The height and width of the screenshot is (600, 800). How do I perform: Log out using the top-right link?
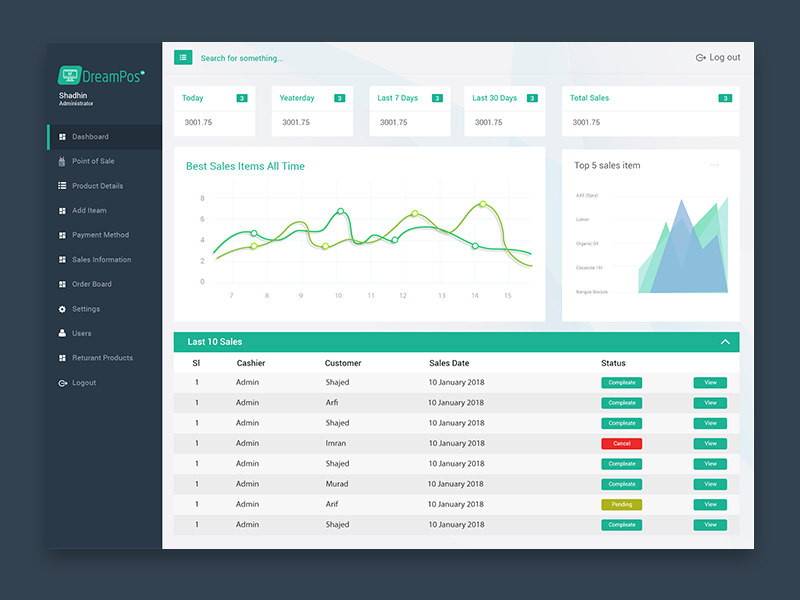pos(719,57)
